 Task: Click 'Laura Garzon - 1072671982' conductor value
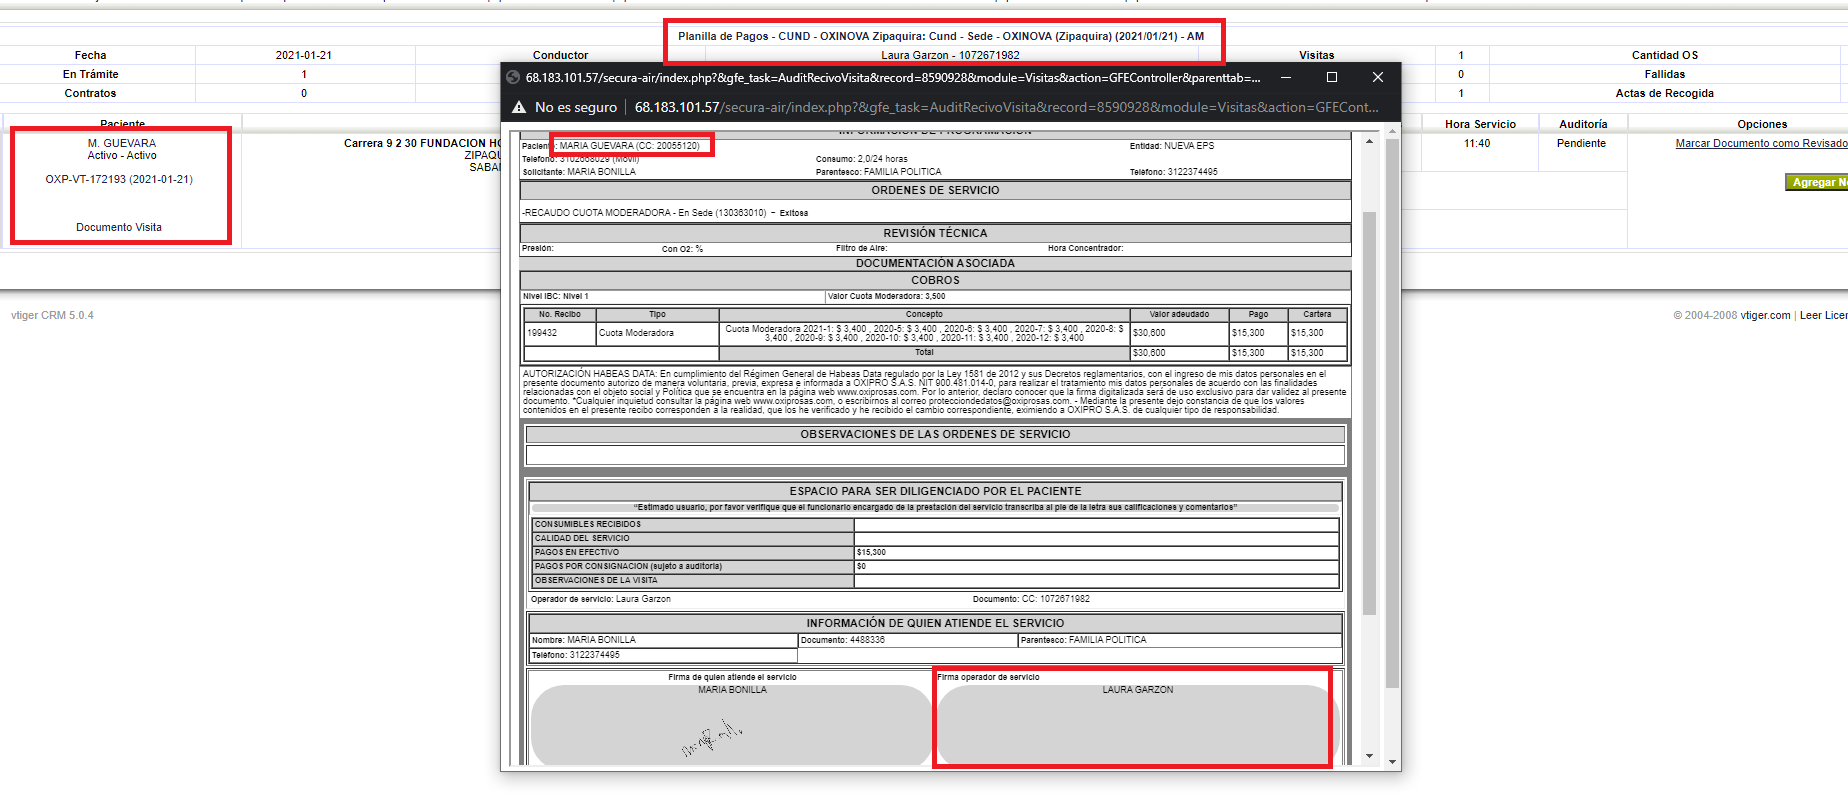click(950, 55)
